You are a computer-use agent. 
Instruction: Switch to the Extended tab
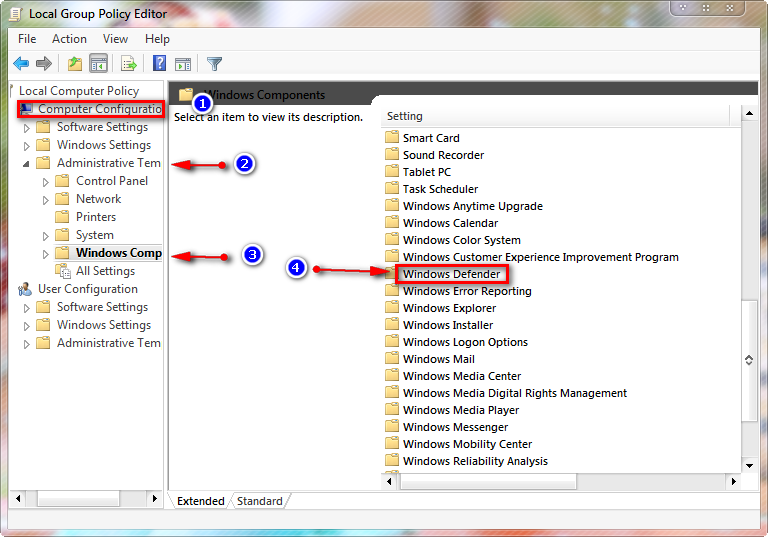[200, 501]
